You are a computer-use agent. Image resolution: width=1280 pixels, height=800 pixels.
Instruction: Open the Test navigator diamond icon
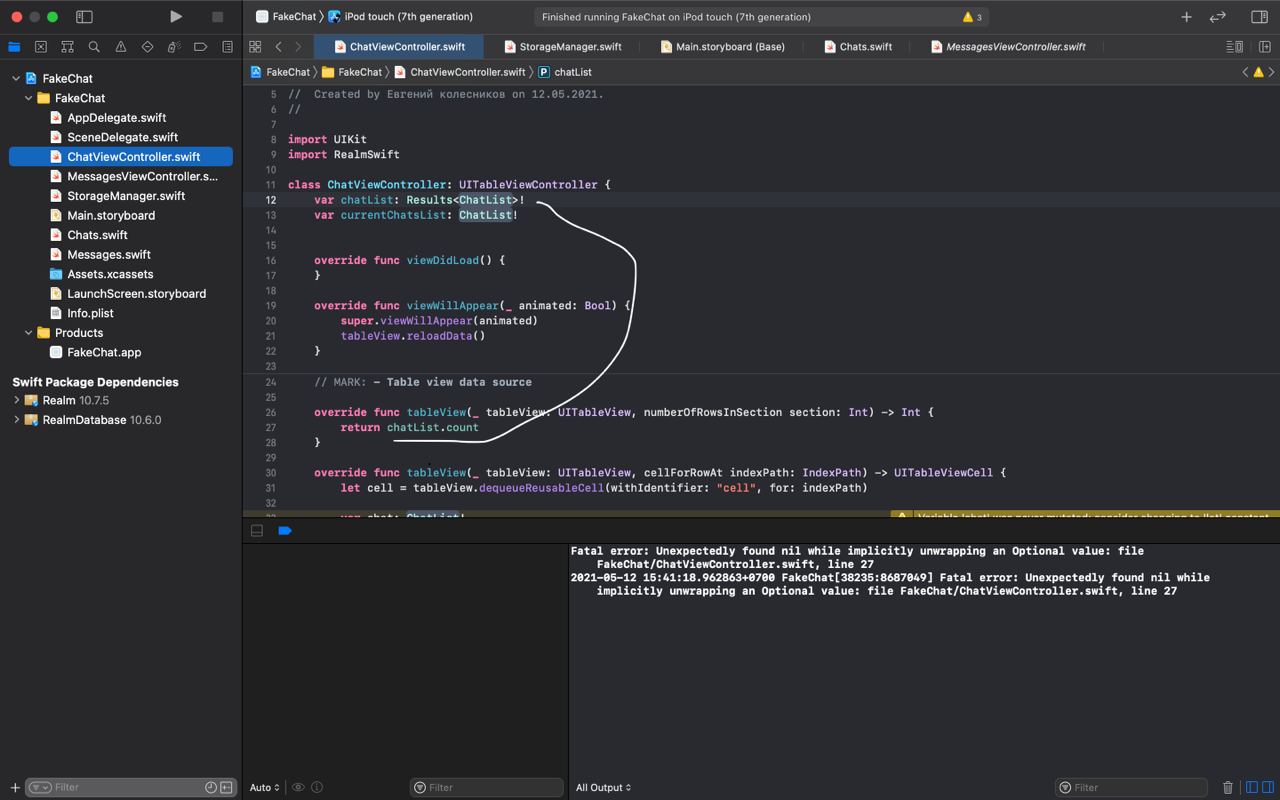tap(147, 47)
